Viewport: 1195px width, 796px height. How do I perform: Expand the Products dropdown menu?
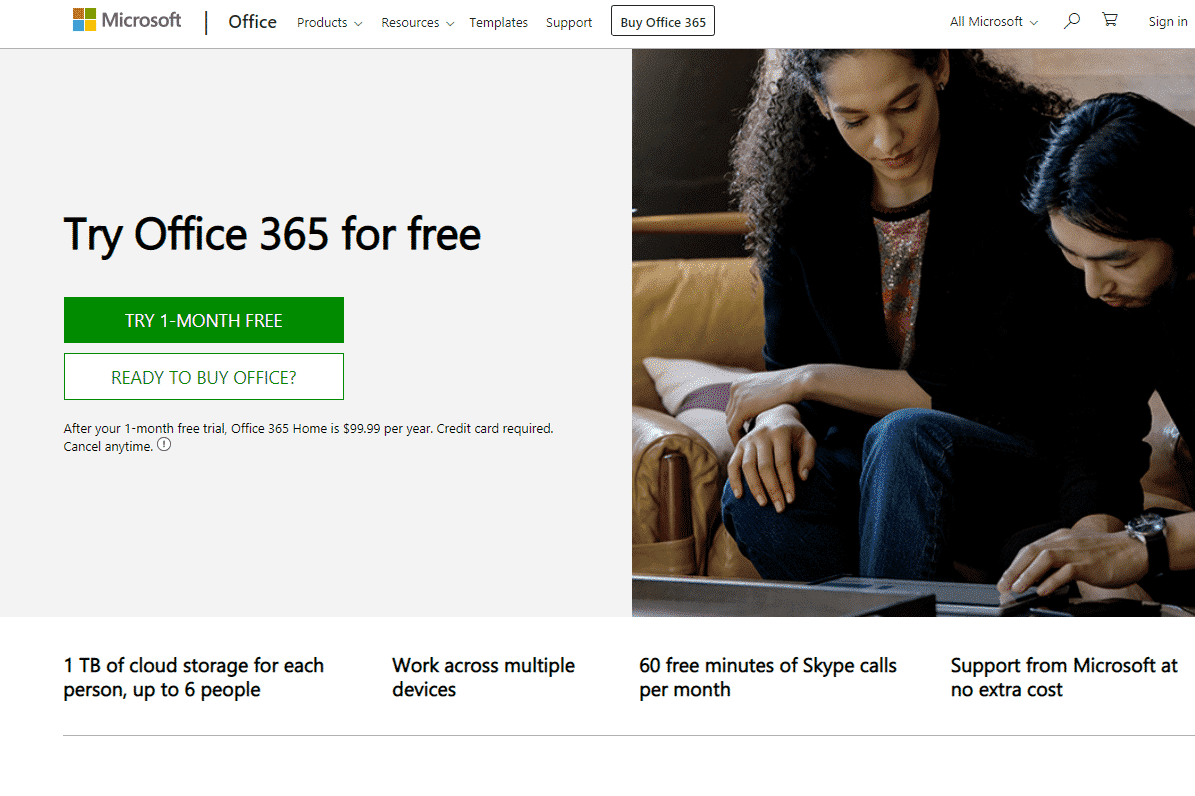pyautogui.click(x=329, y=23)
